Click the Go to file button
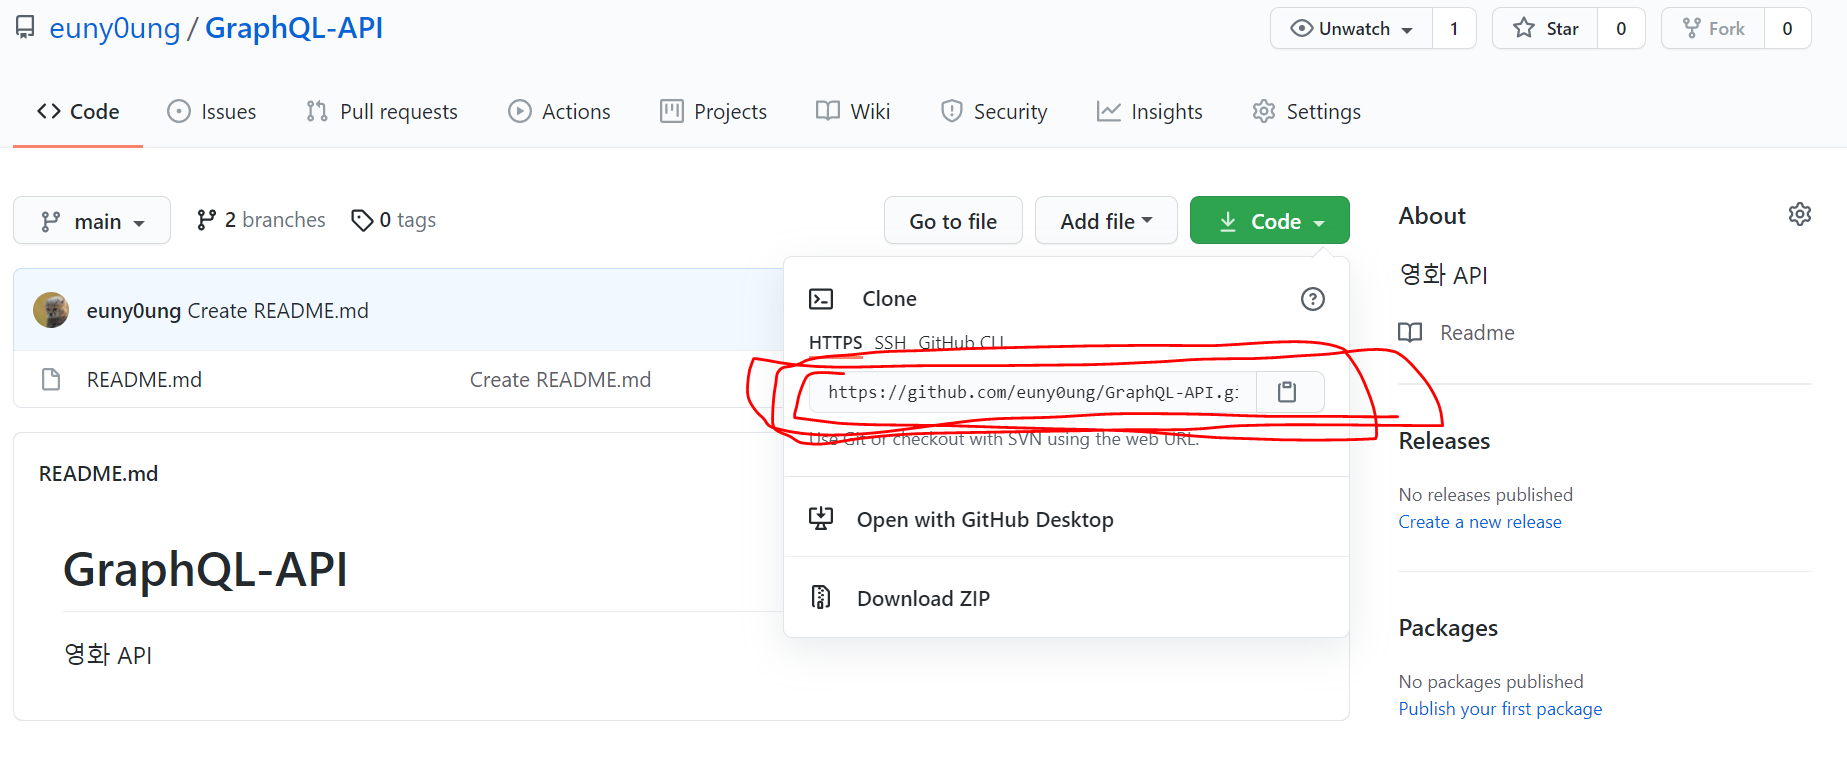1847x770 pixels. tap(953, 221)
